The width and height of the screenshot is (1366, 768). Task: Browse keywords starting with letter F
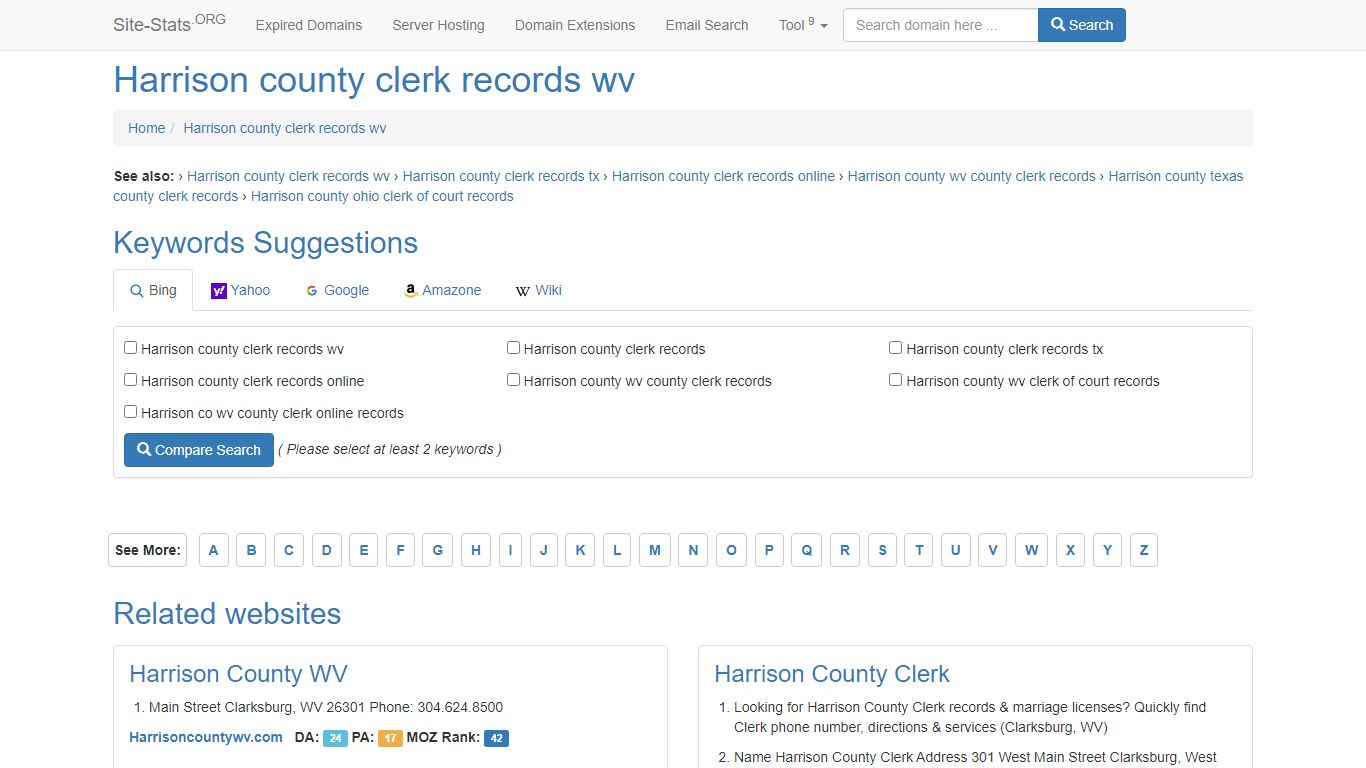point(400,550)
